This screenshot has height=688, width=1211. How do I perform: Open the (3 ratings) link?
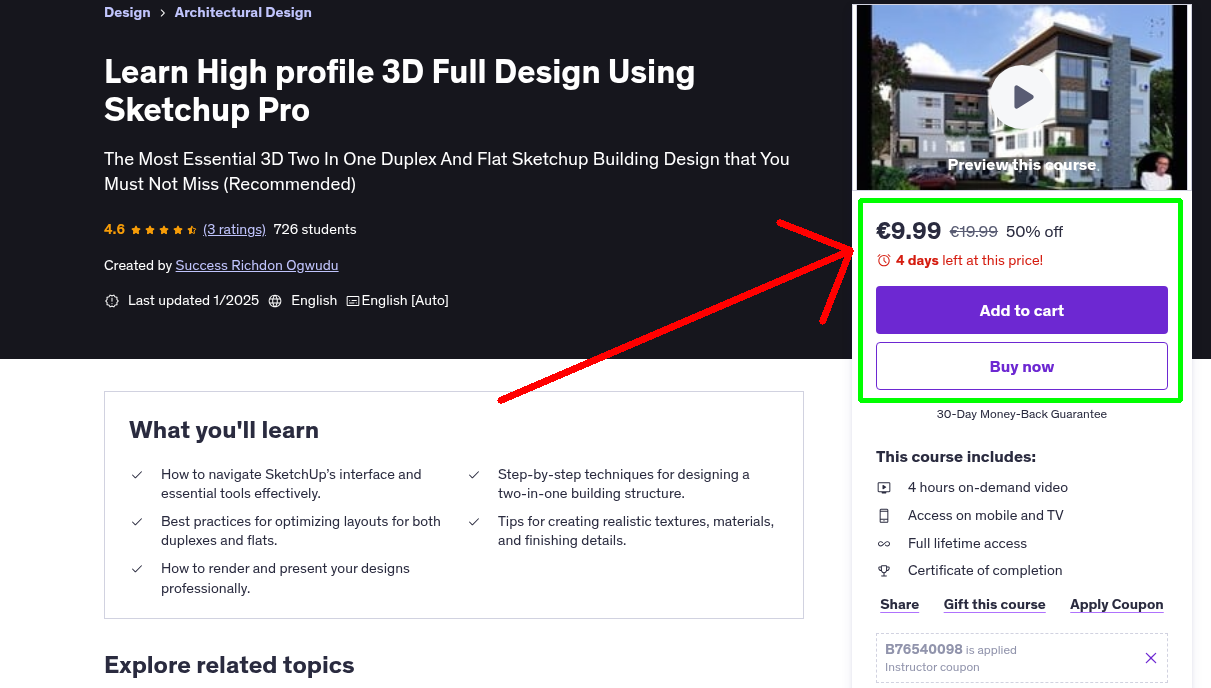point(234,229)
